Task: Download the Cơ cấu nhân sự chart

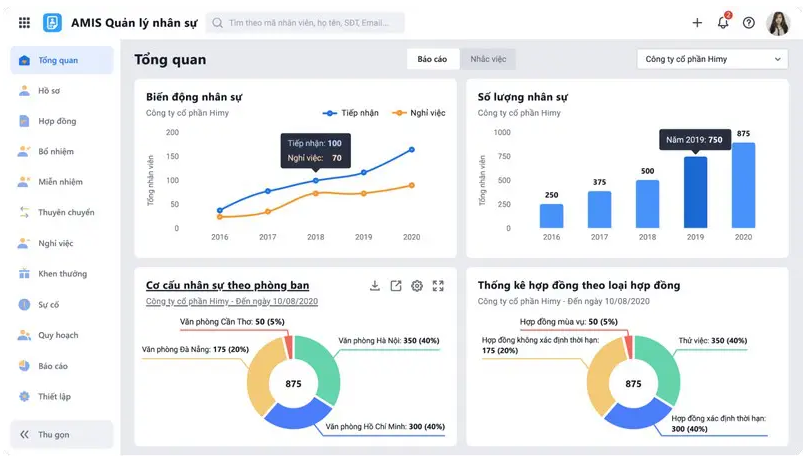Action: (375, 286)
